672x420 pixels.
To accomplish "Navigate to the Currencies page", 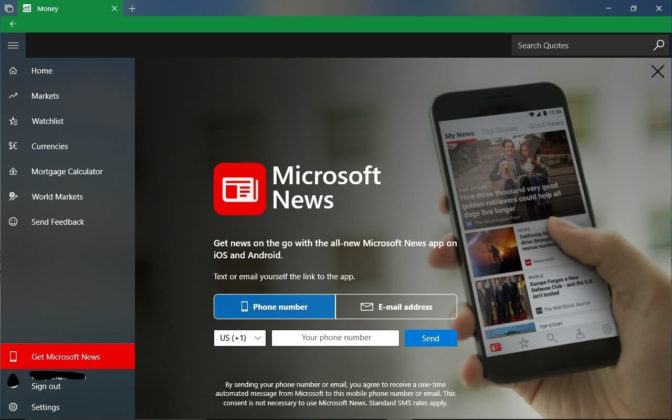I will point(68,146).
